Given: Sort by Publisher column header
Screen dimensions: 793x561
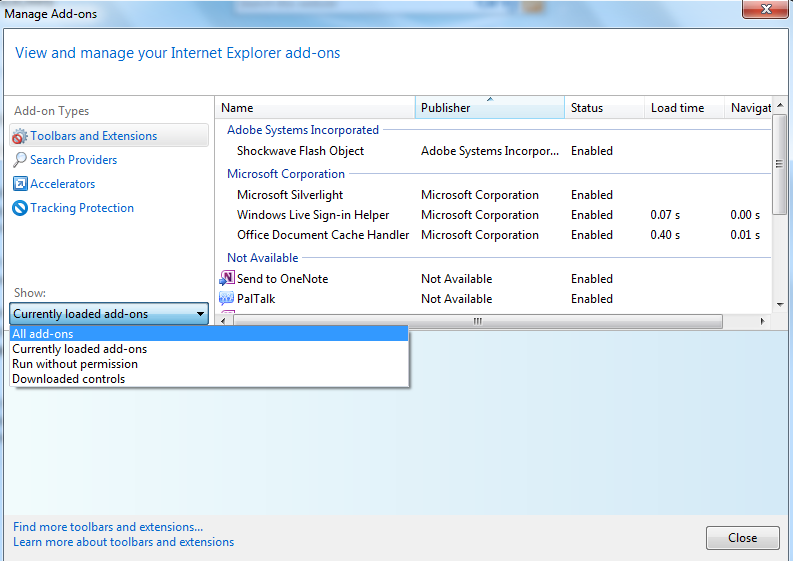Looking at the screenshot, I should (490, 108).
